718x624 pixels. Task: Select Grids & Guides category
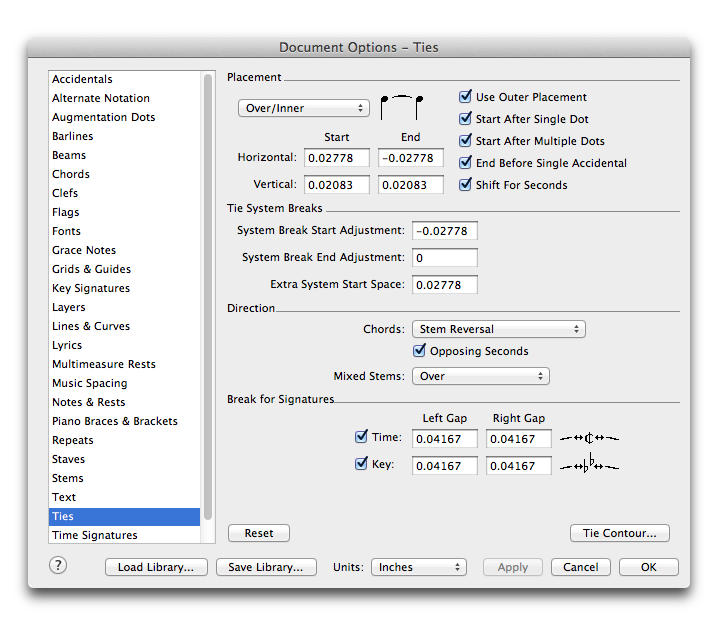[x=125, y=269]
